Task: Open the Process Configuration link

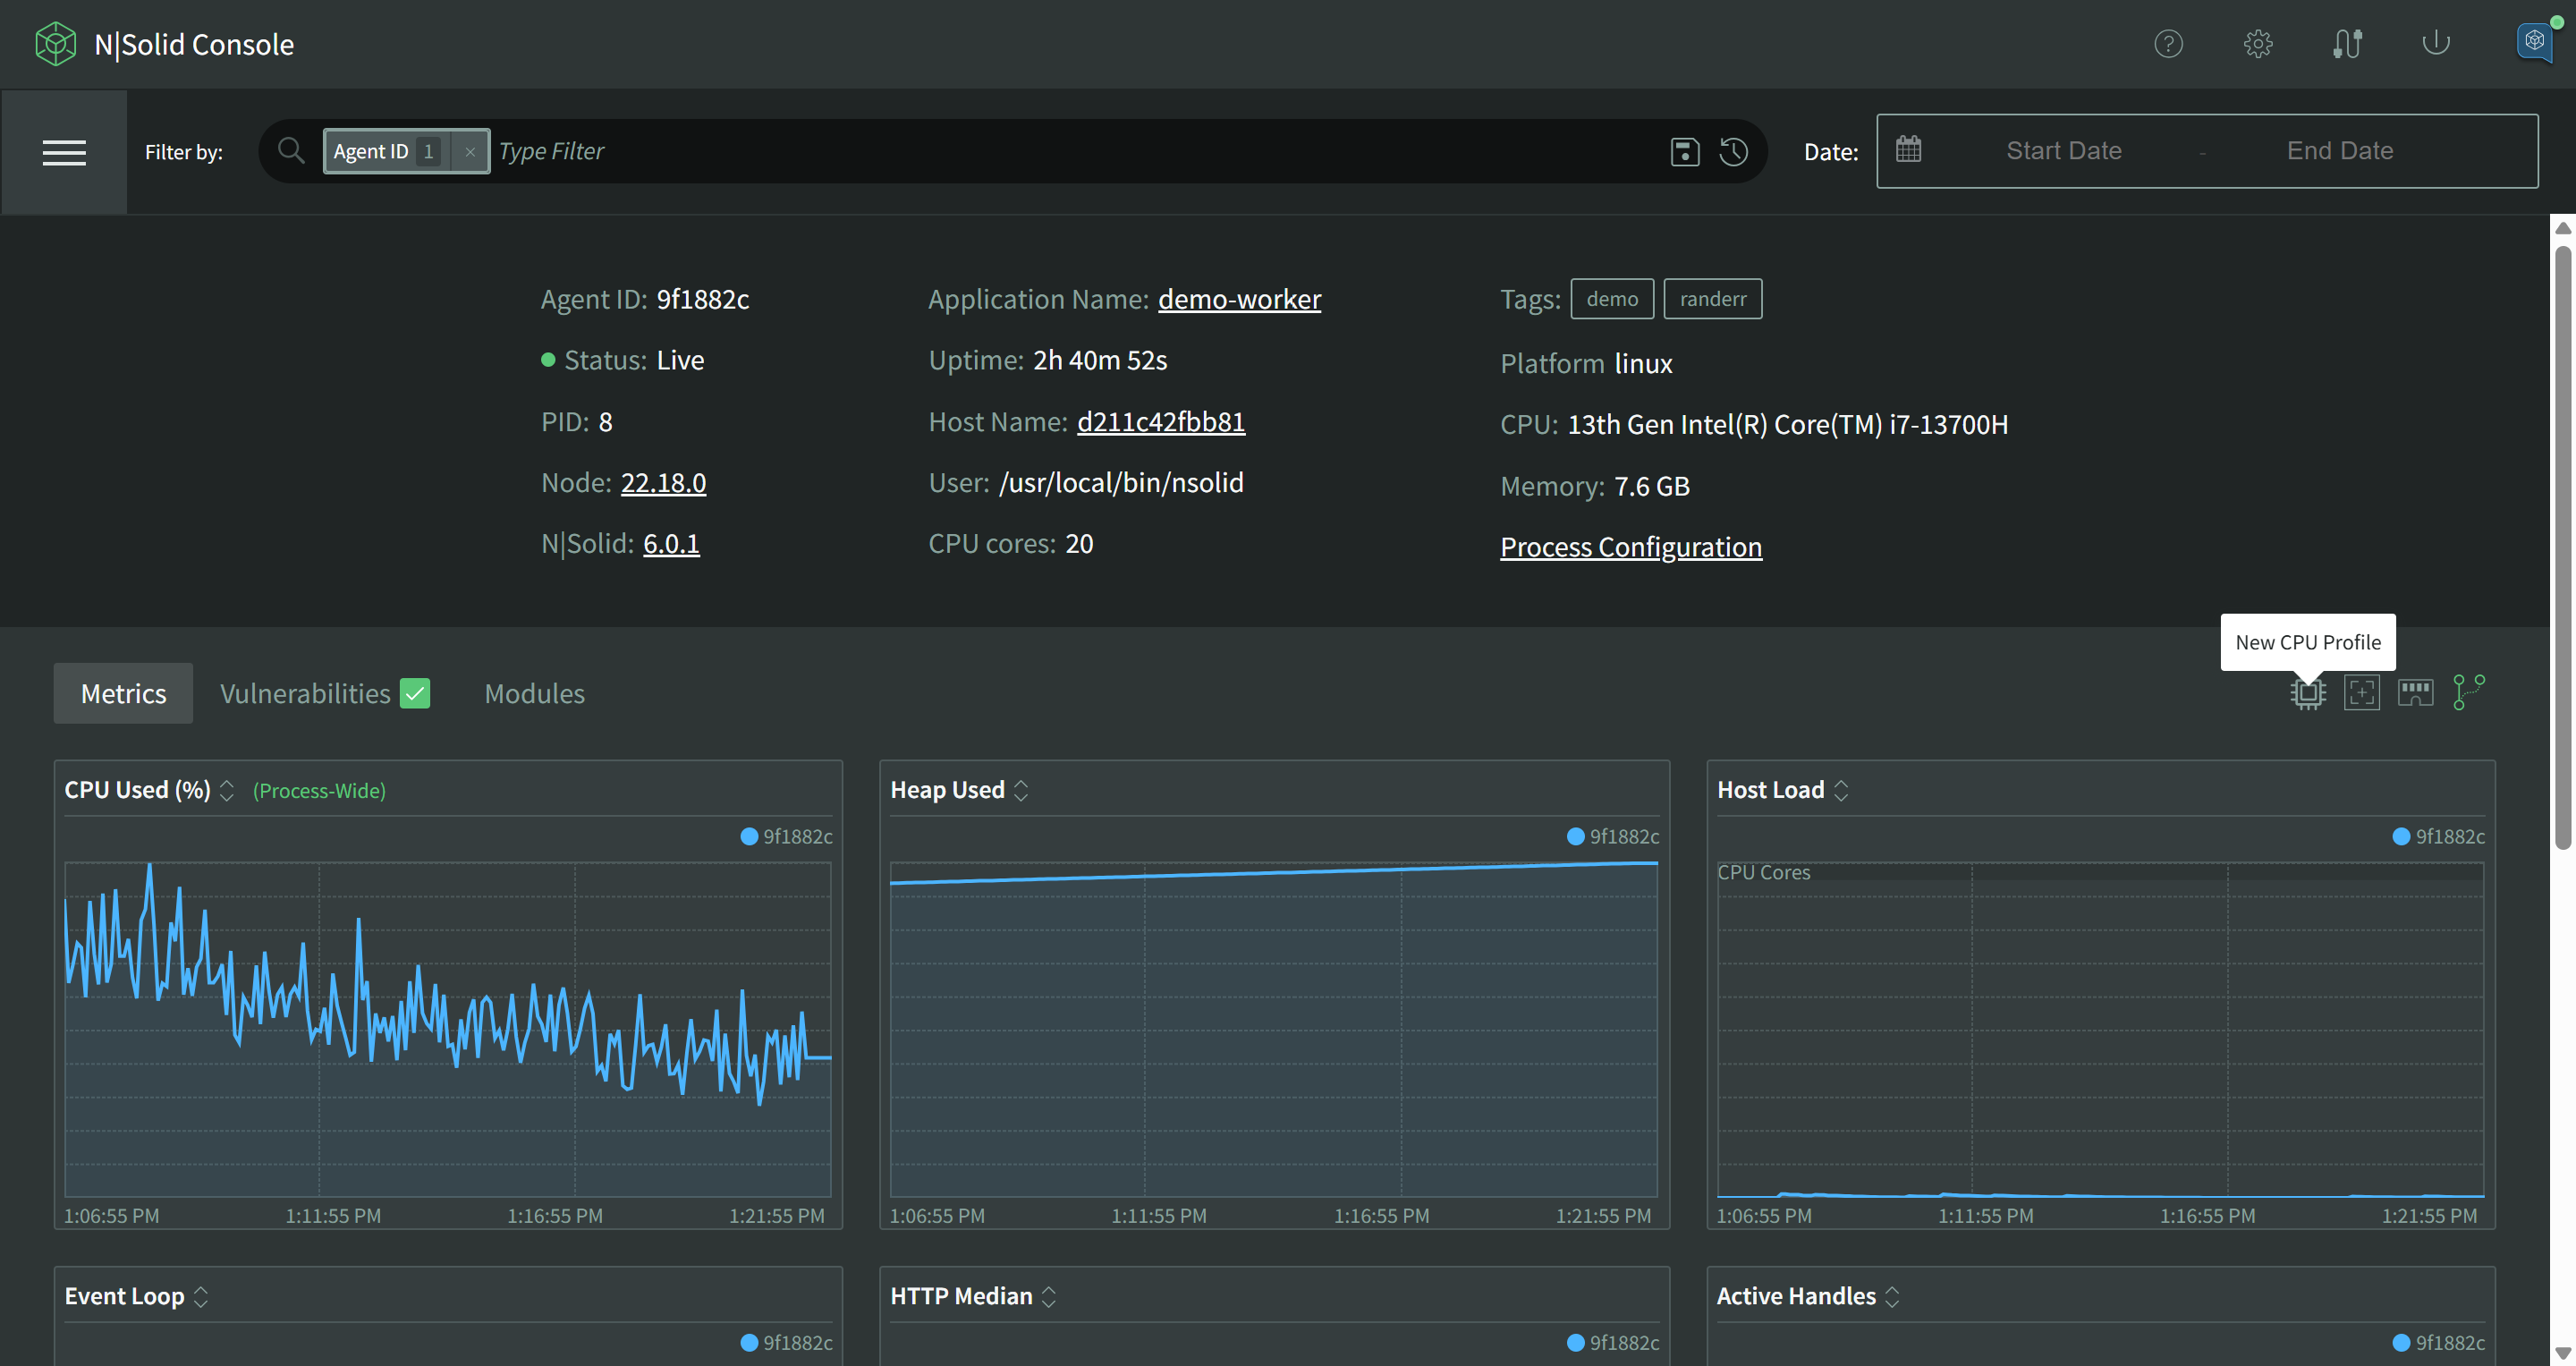Action: [x=1630, y=547]
